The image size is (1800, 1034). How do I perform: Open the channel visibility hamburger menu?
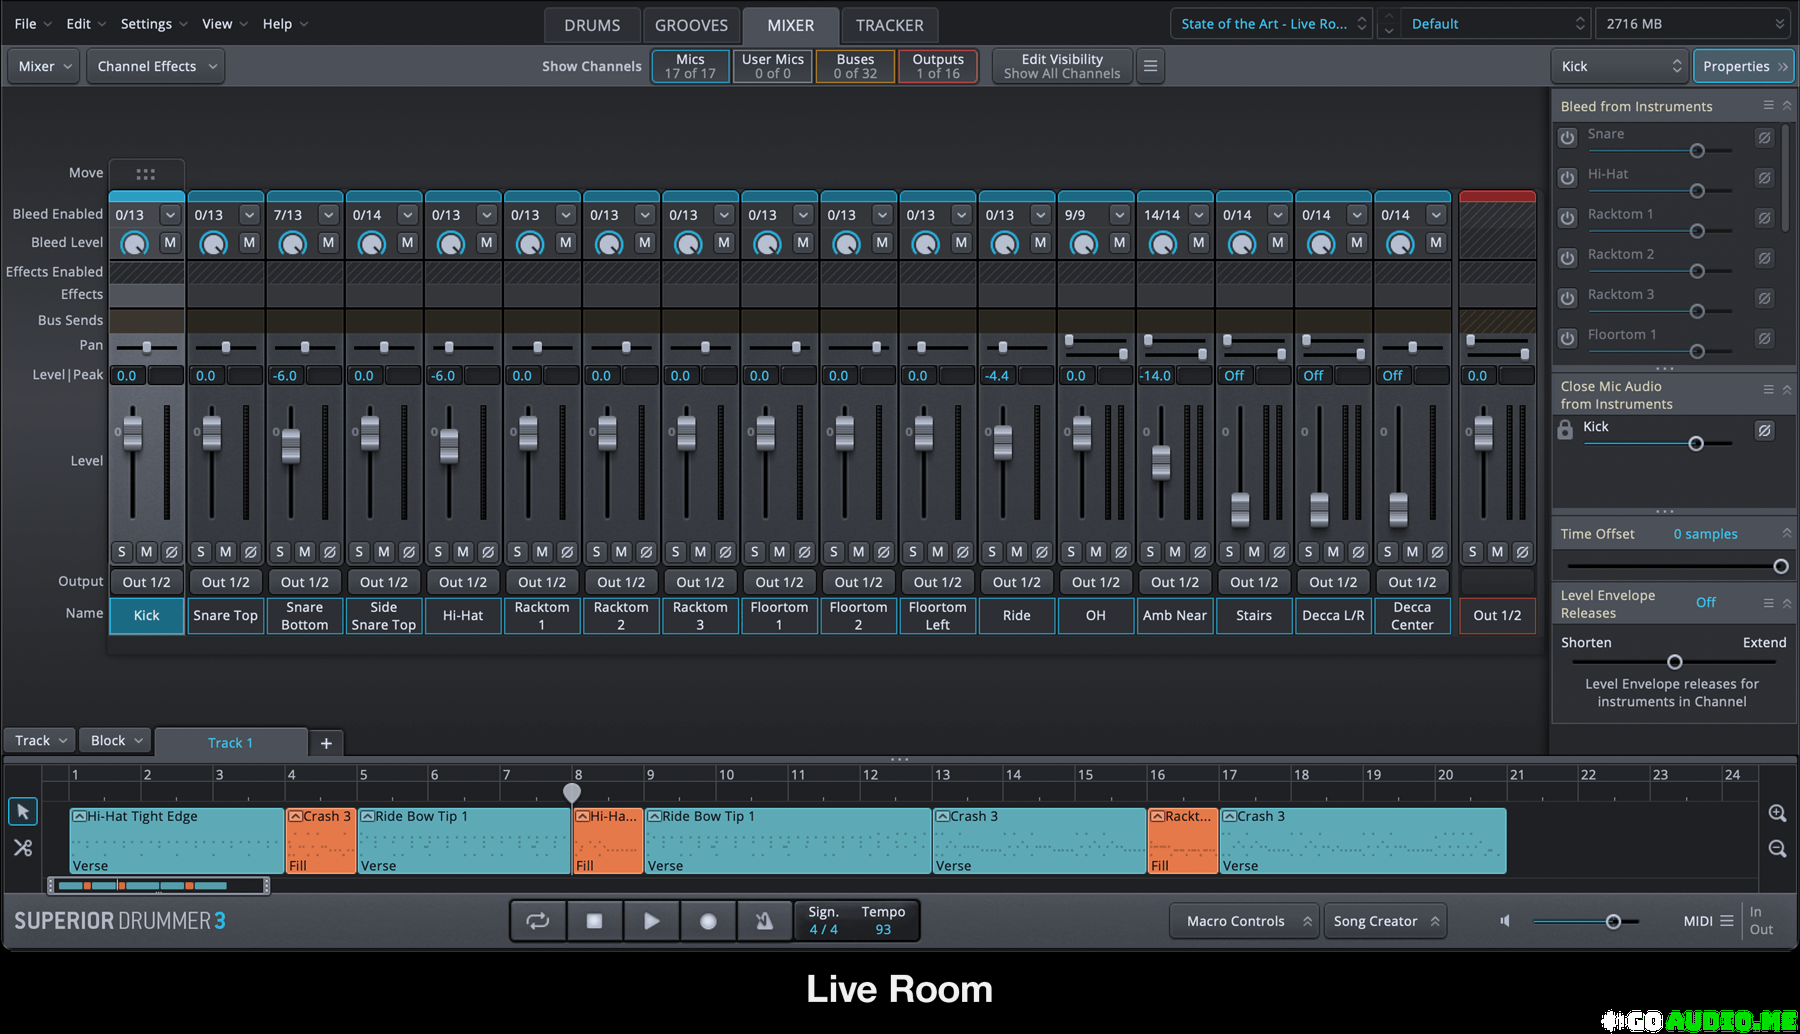pyautogui.click(x=1150, y=66)
